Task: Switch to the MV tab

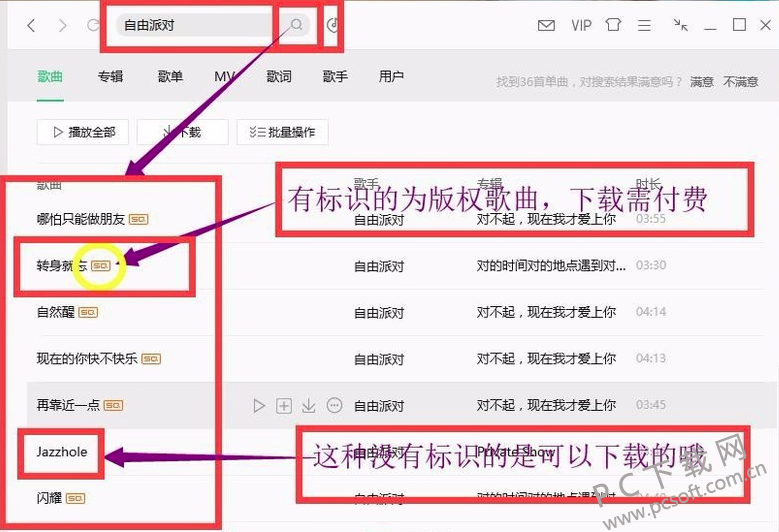Action: [x=225, y=76]
